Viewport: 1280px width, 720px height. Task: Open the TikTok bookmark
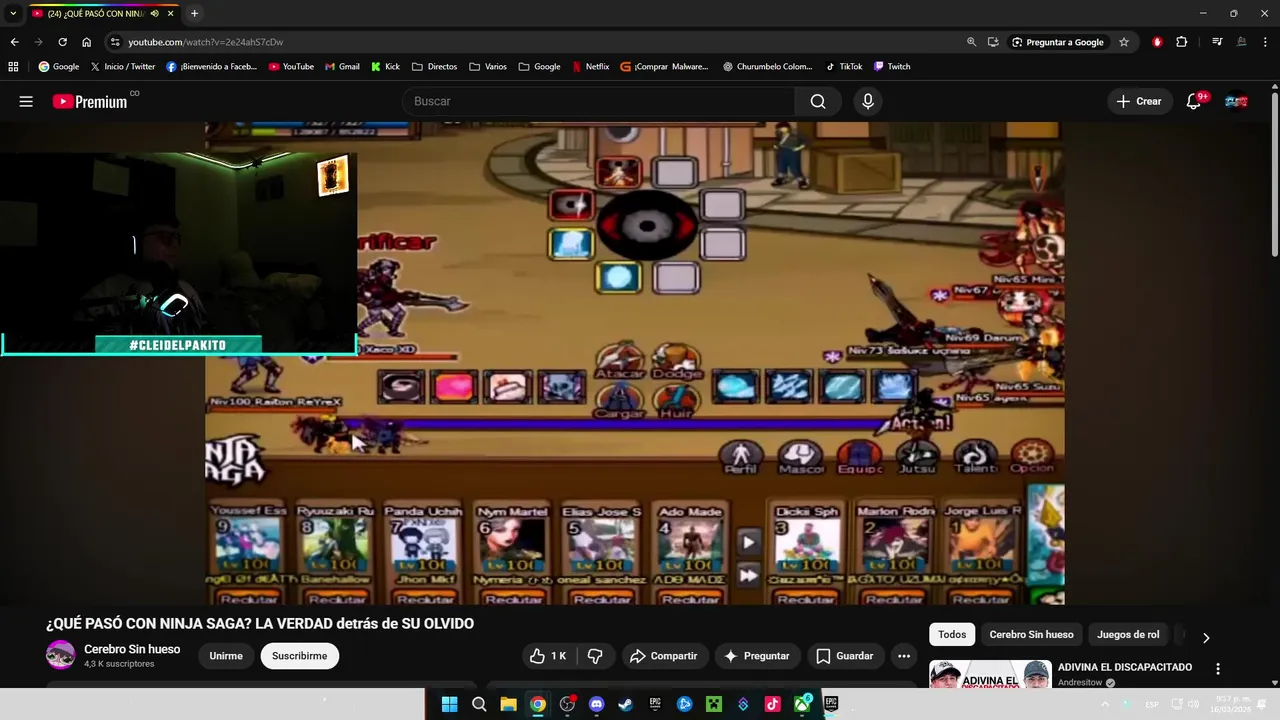pyautogui.click(x=844, y=67)
